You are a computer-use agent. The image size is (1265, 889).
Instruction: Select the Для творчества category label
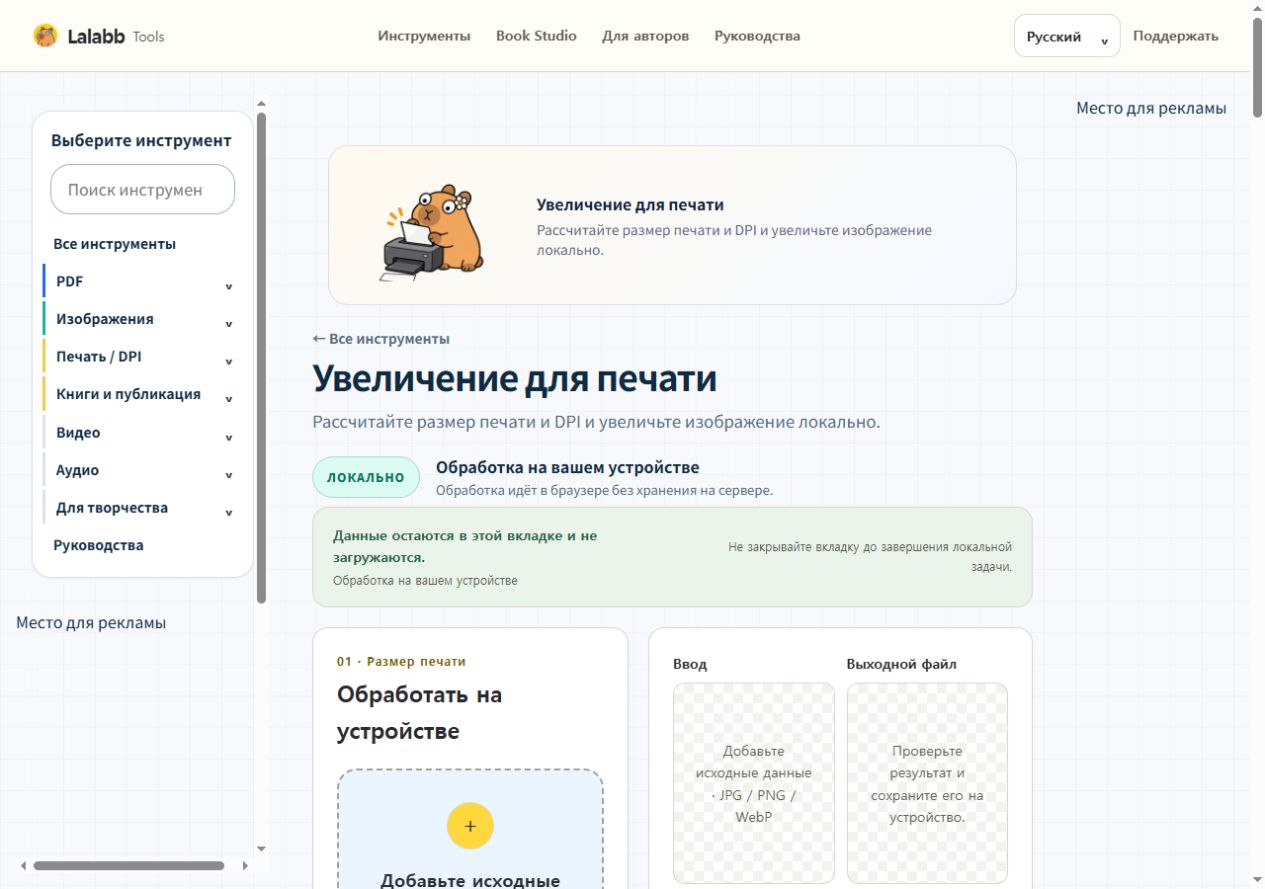(112, 507)
